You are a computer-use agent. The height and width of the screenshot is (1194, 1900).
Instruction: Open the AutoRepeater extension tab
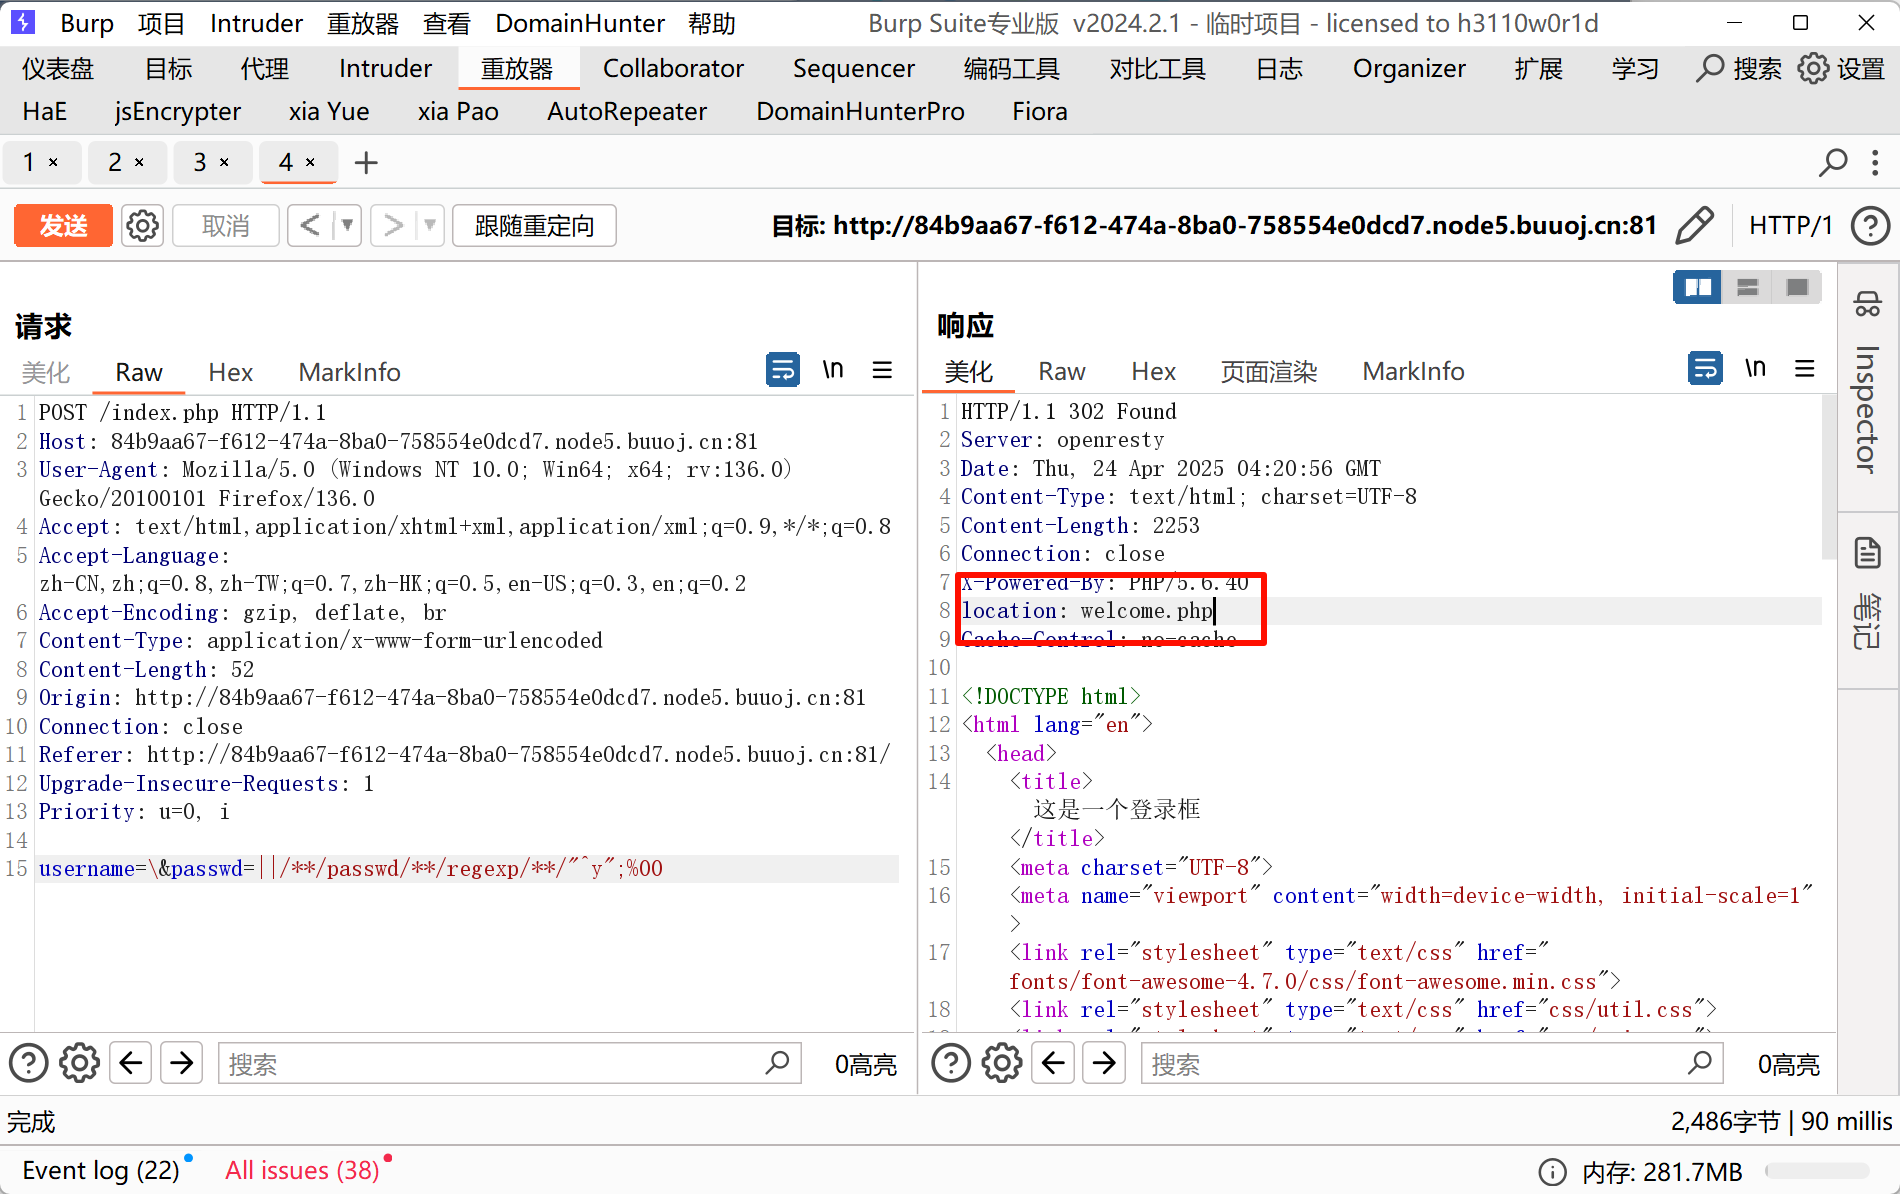tap(627, 111)
